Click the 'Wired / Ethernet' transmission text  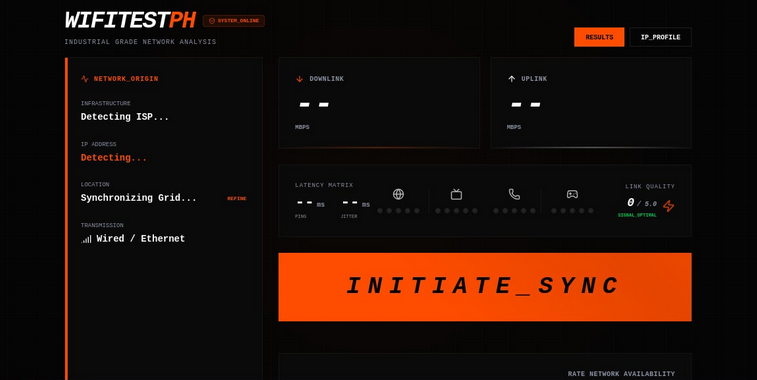tap(140, 239)
